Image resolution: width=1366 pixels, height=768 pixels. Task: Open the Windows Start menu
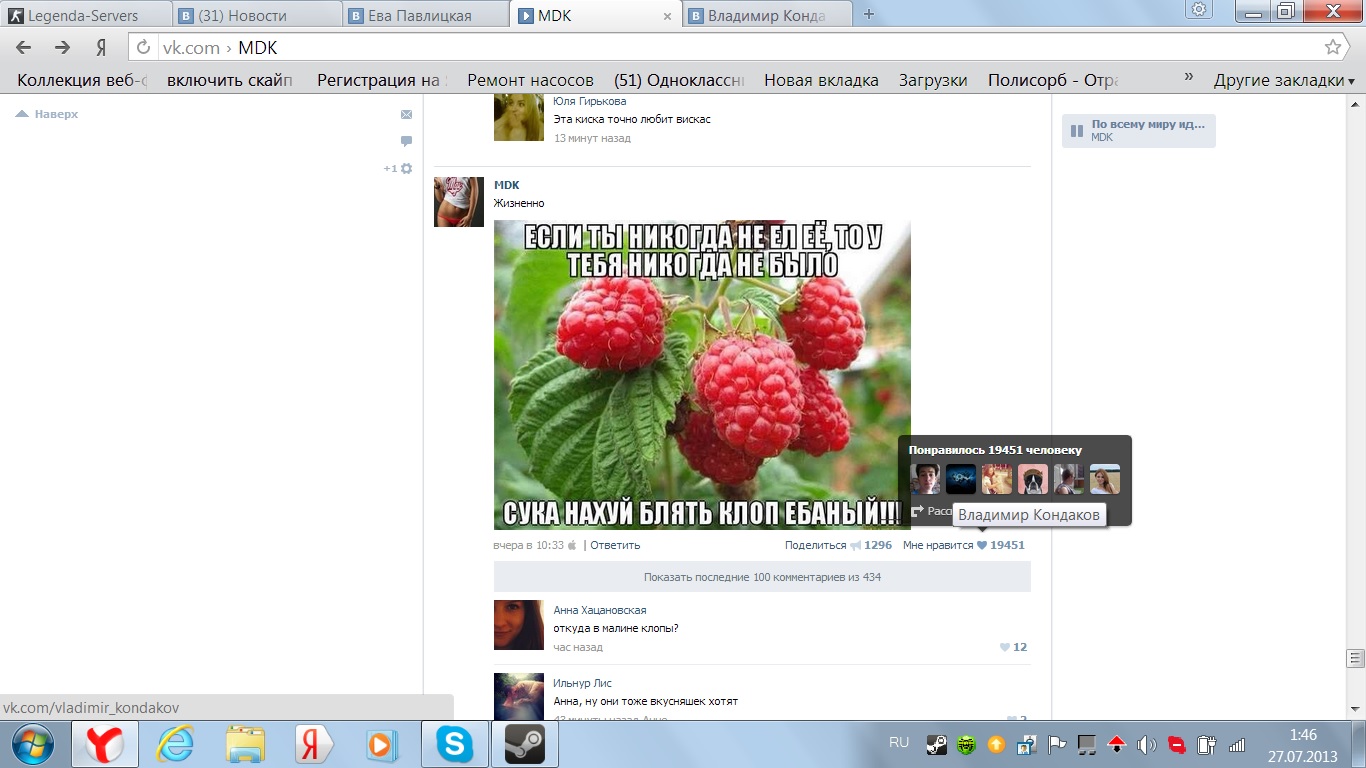click(x=32, y=744)
